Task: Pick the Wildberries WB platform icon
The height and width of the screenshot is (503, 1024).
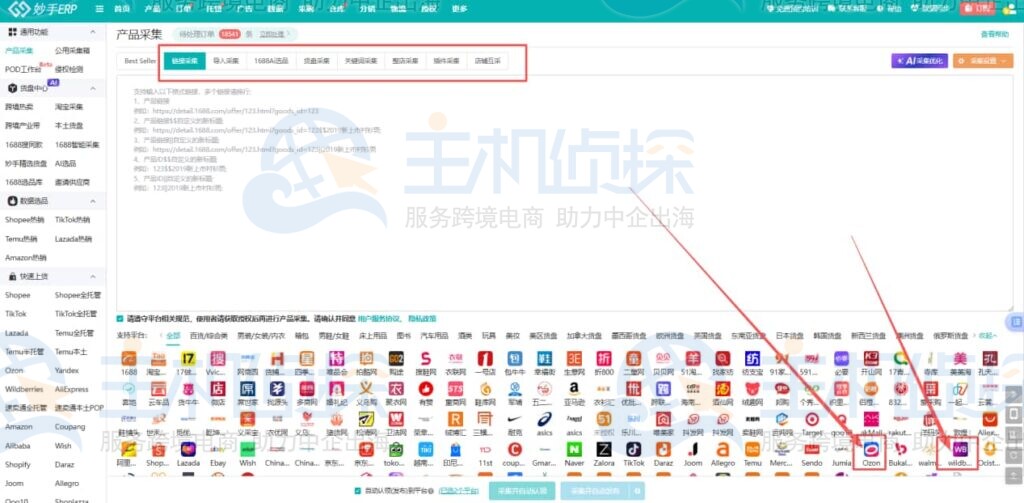Action: pyautogui.click(x=959, y=449)
